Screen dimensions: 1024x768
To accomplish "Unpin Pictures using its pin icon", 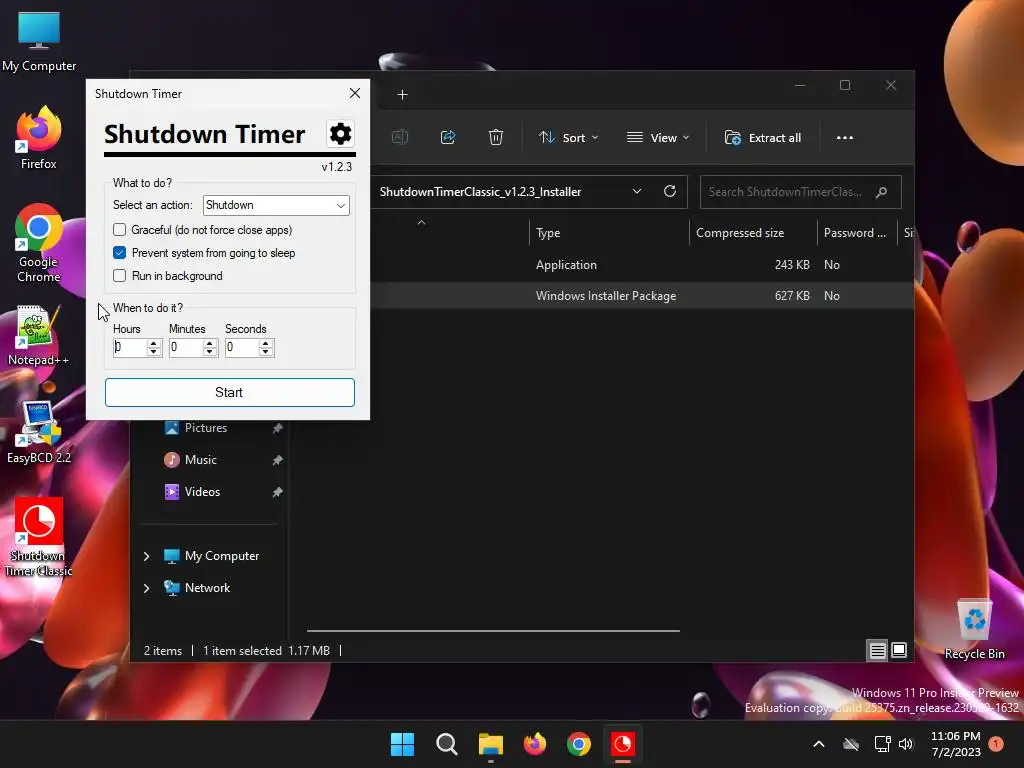I will (x=278, y=428).
